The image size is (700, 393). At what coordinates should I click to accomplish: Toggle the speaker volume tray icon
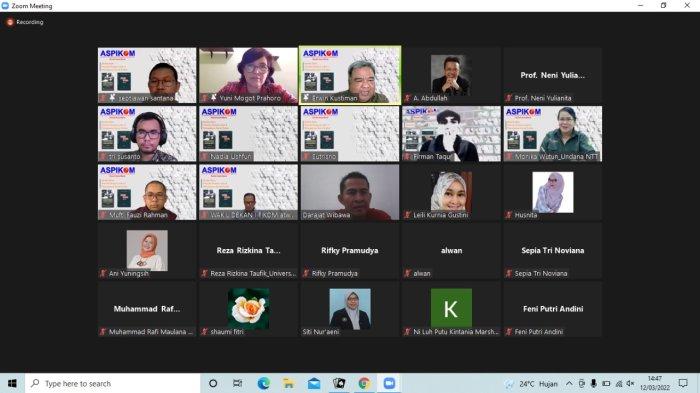pyautogui.click(x=630, y=383)
